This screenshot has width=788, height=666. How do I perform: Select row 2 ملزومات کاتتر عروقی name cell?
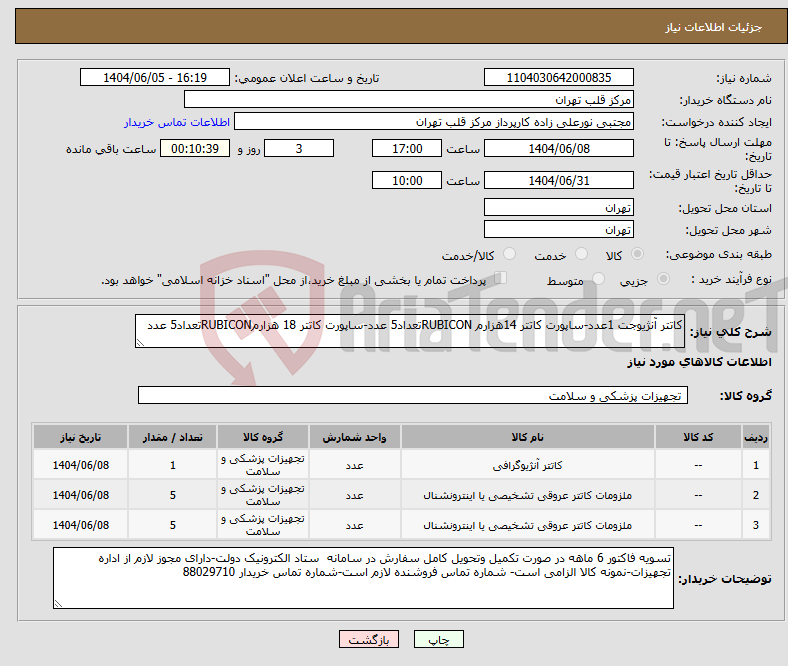[x=528, y=495]
